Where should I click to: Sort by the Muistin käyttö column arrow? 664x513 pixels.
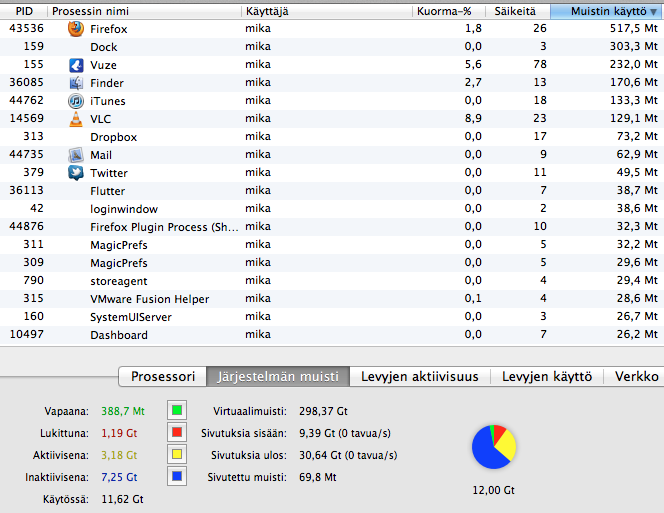(654, 12)
